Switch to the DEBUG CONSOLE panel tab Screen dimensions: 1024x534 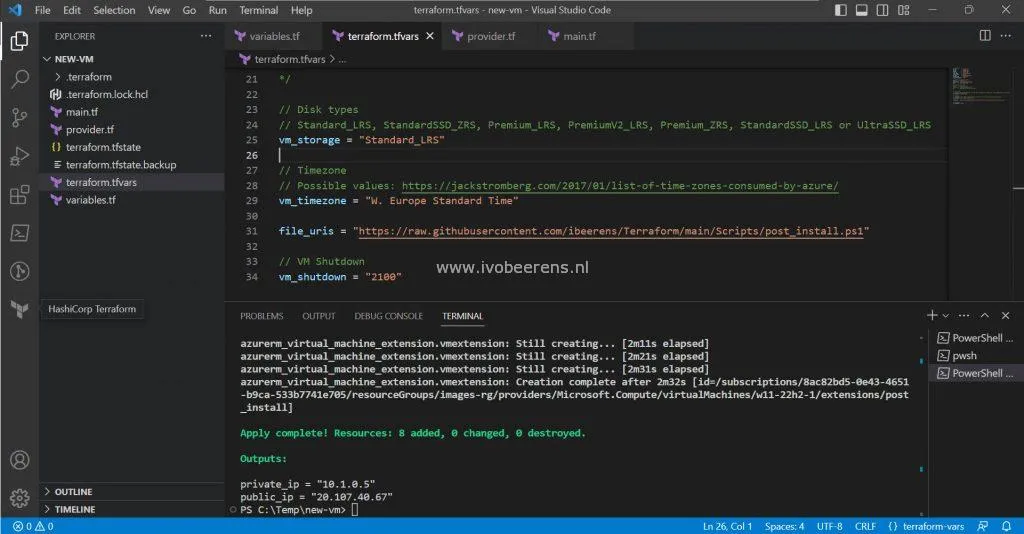(x=389, y=316)
